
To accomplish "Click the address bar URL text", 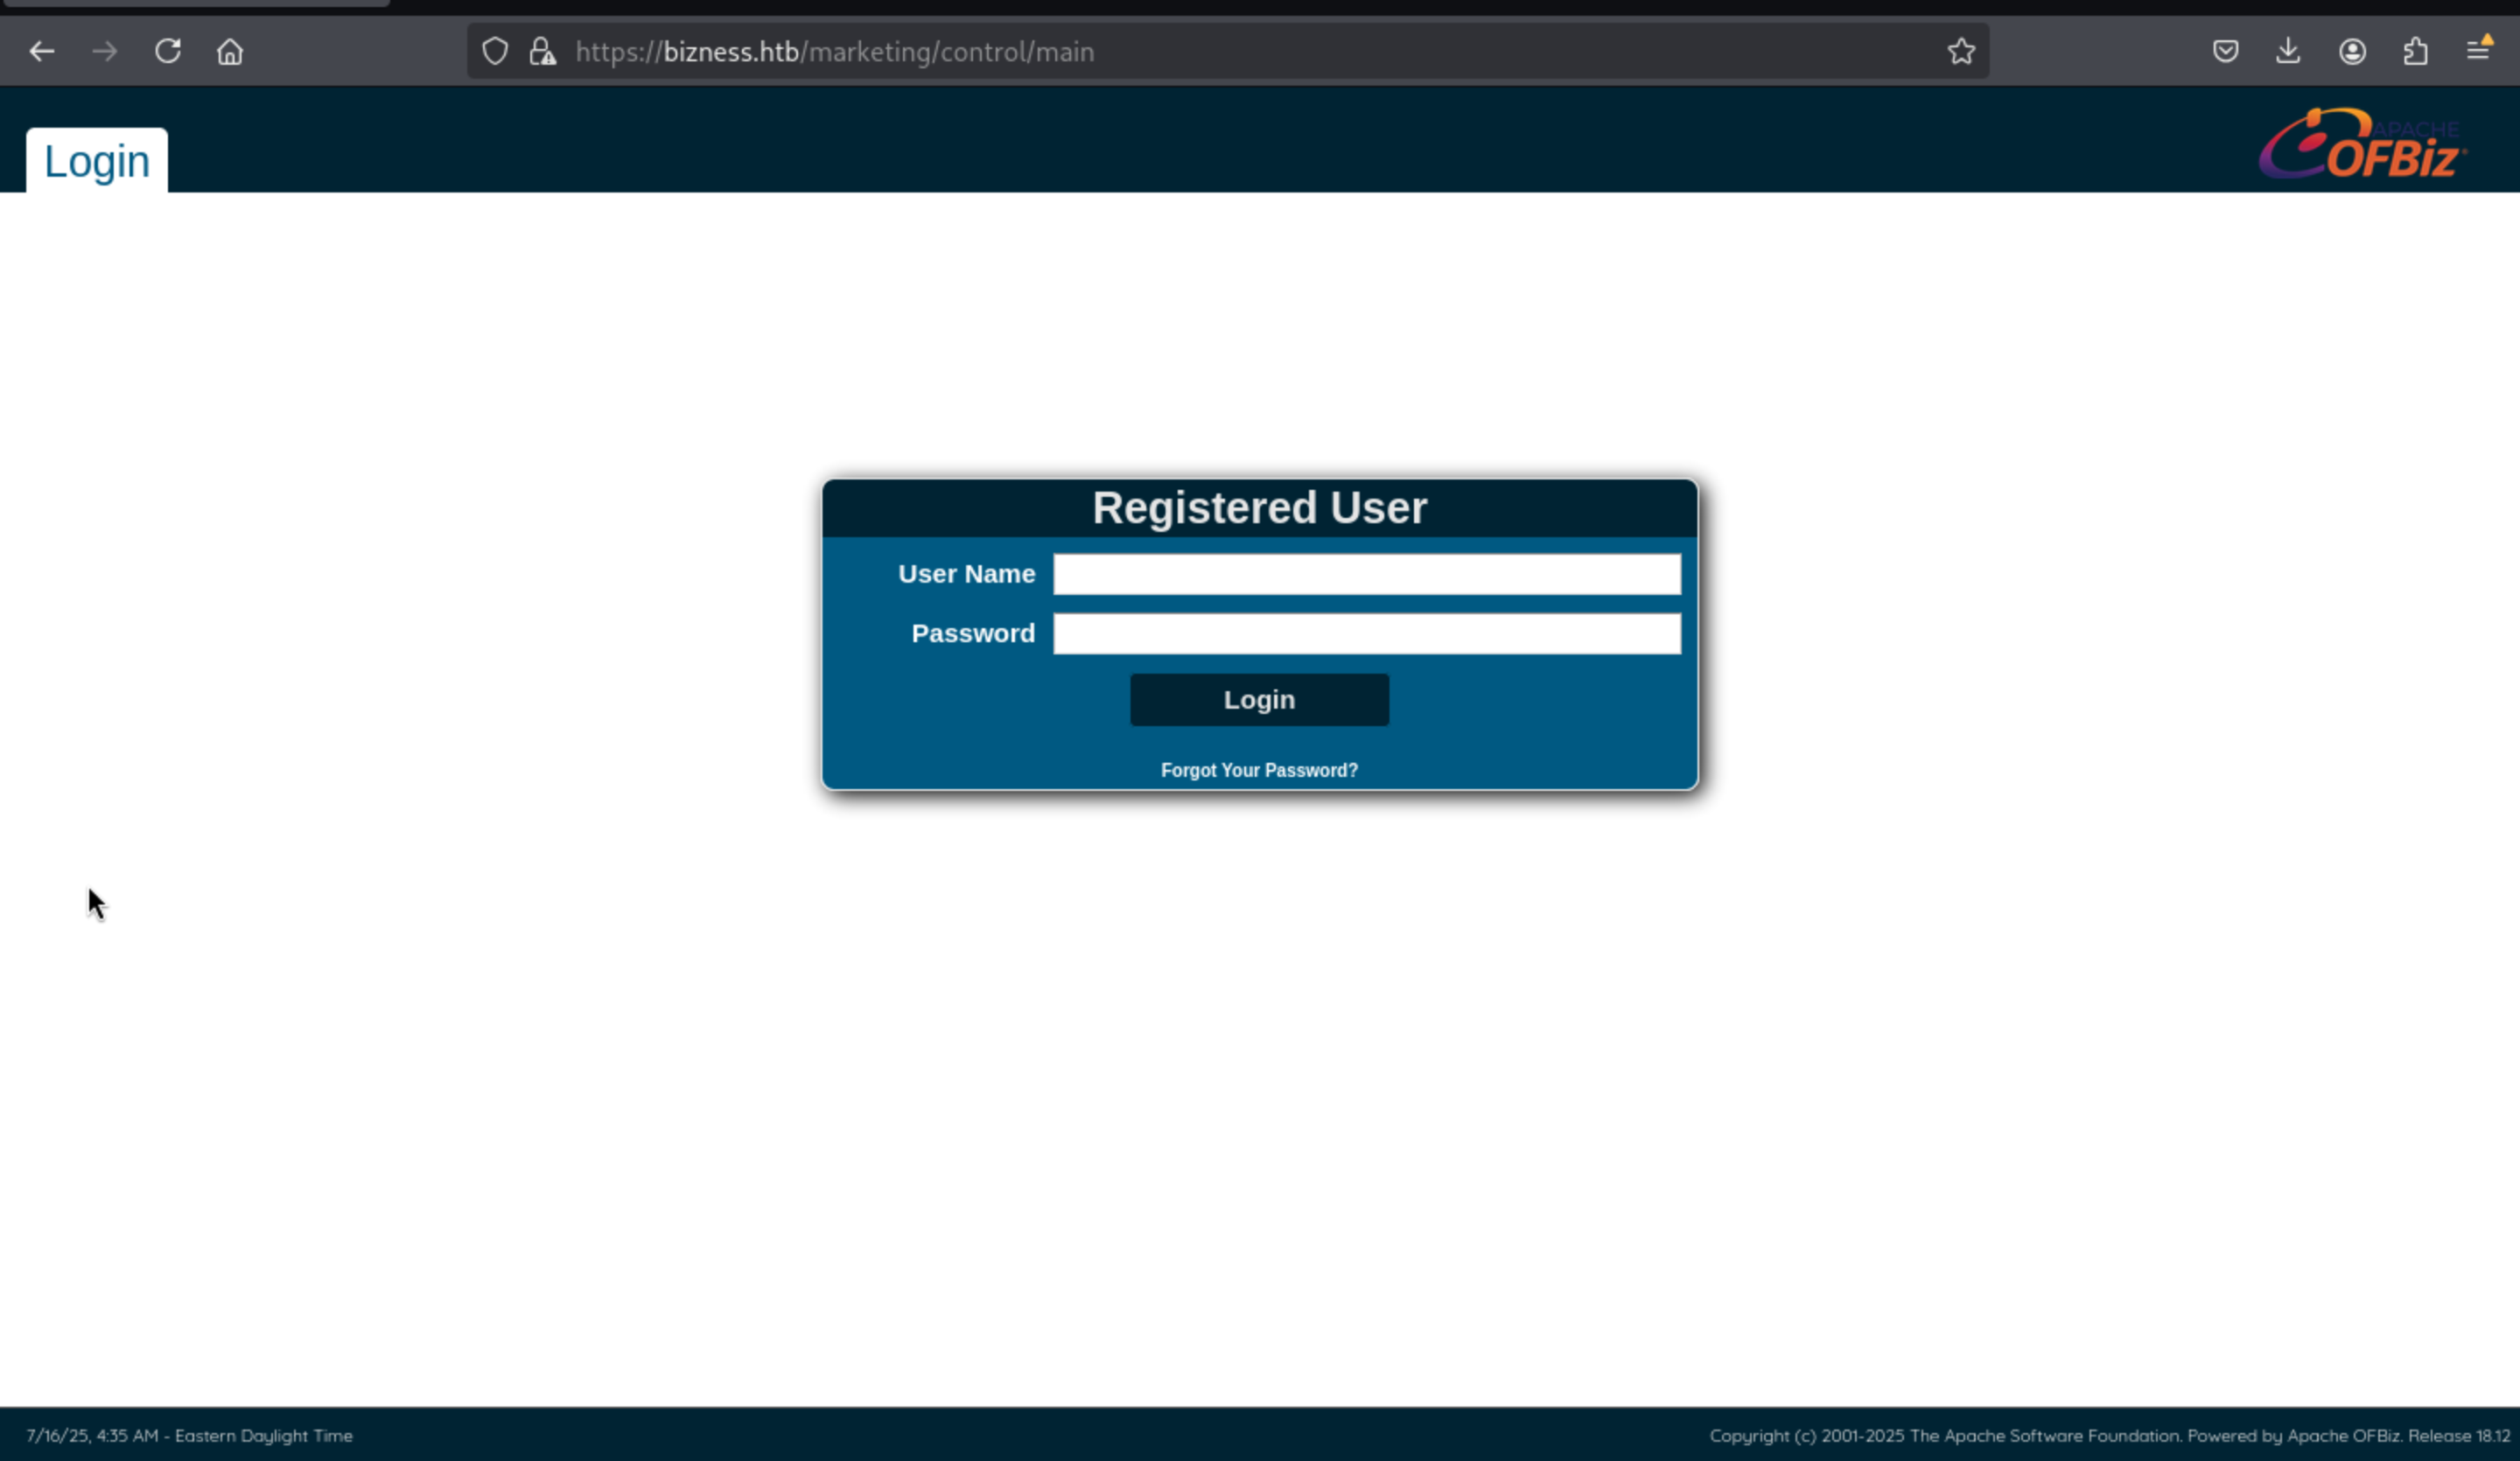I will (x=835, y=51).
